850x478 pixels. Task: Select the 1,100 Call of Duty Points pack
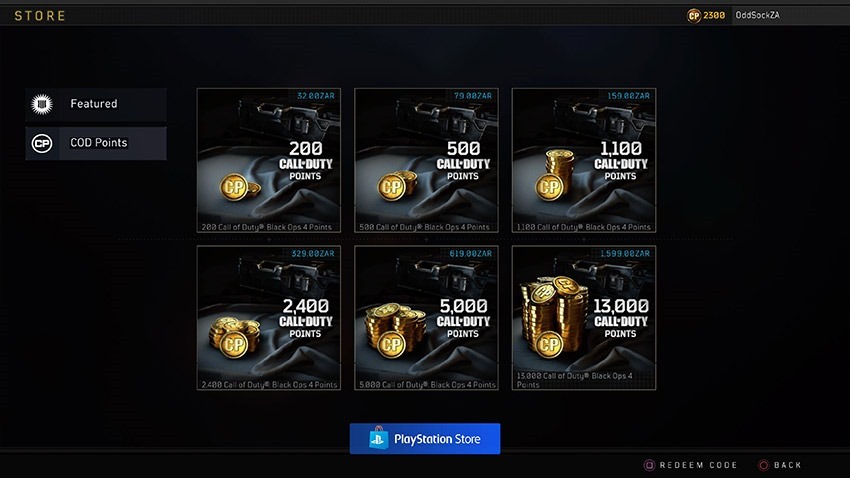584,160
